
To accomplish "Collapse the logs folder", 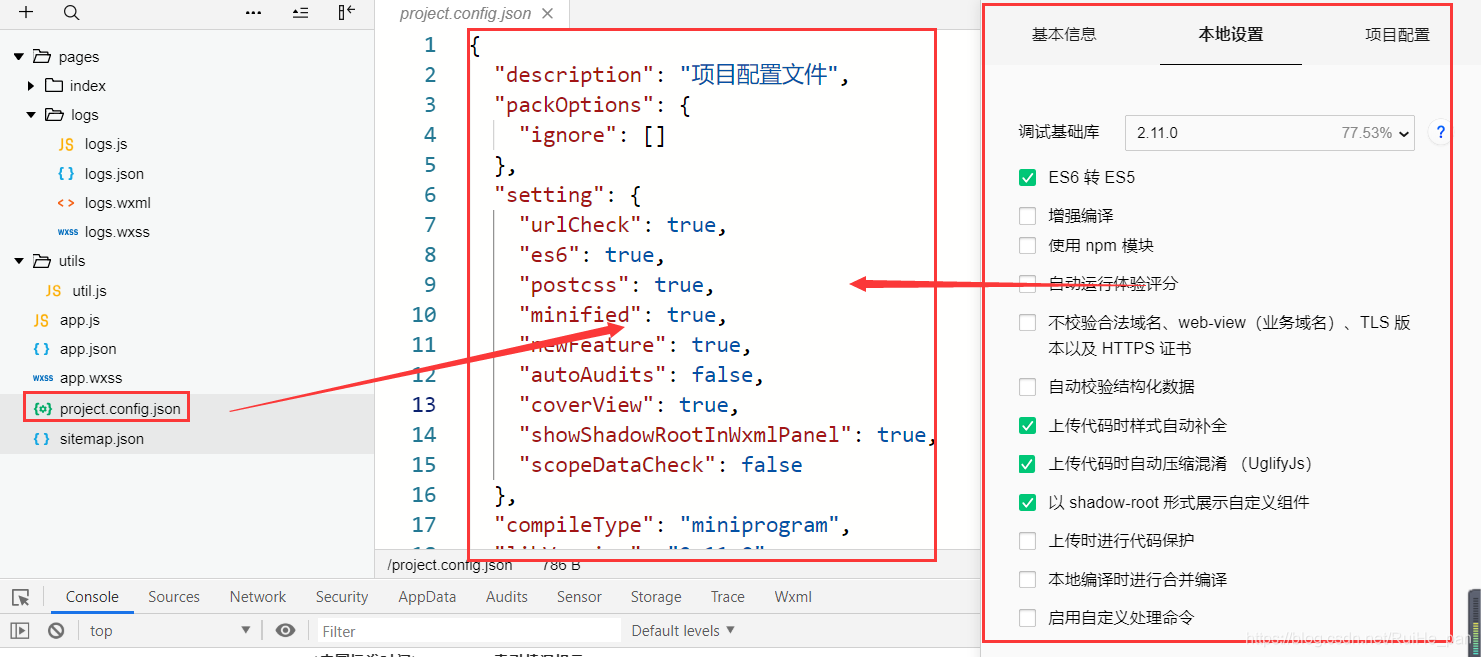I will 31,115.
